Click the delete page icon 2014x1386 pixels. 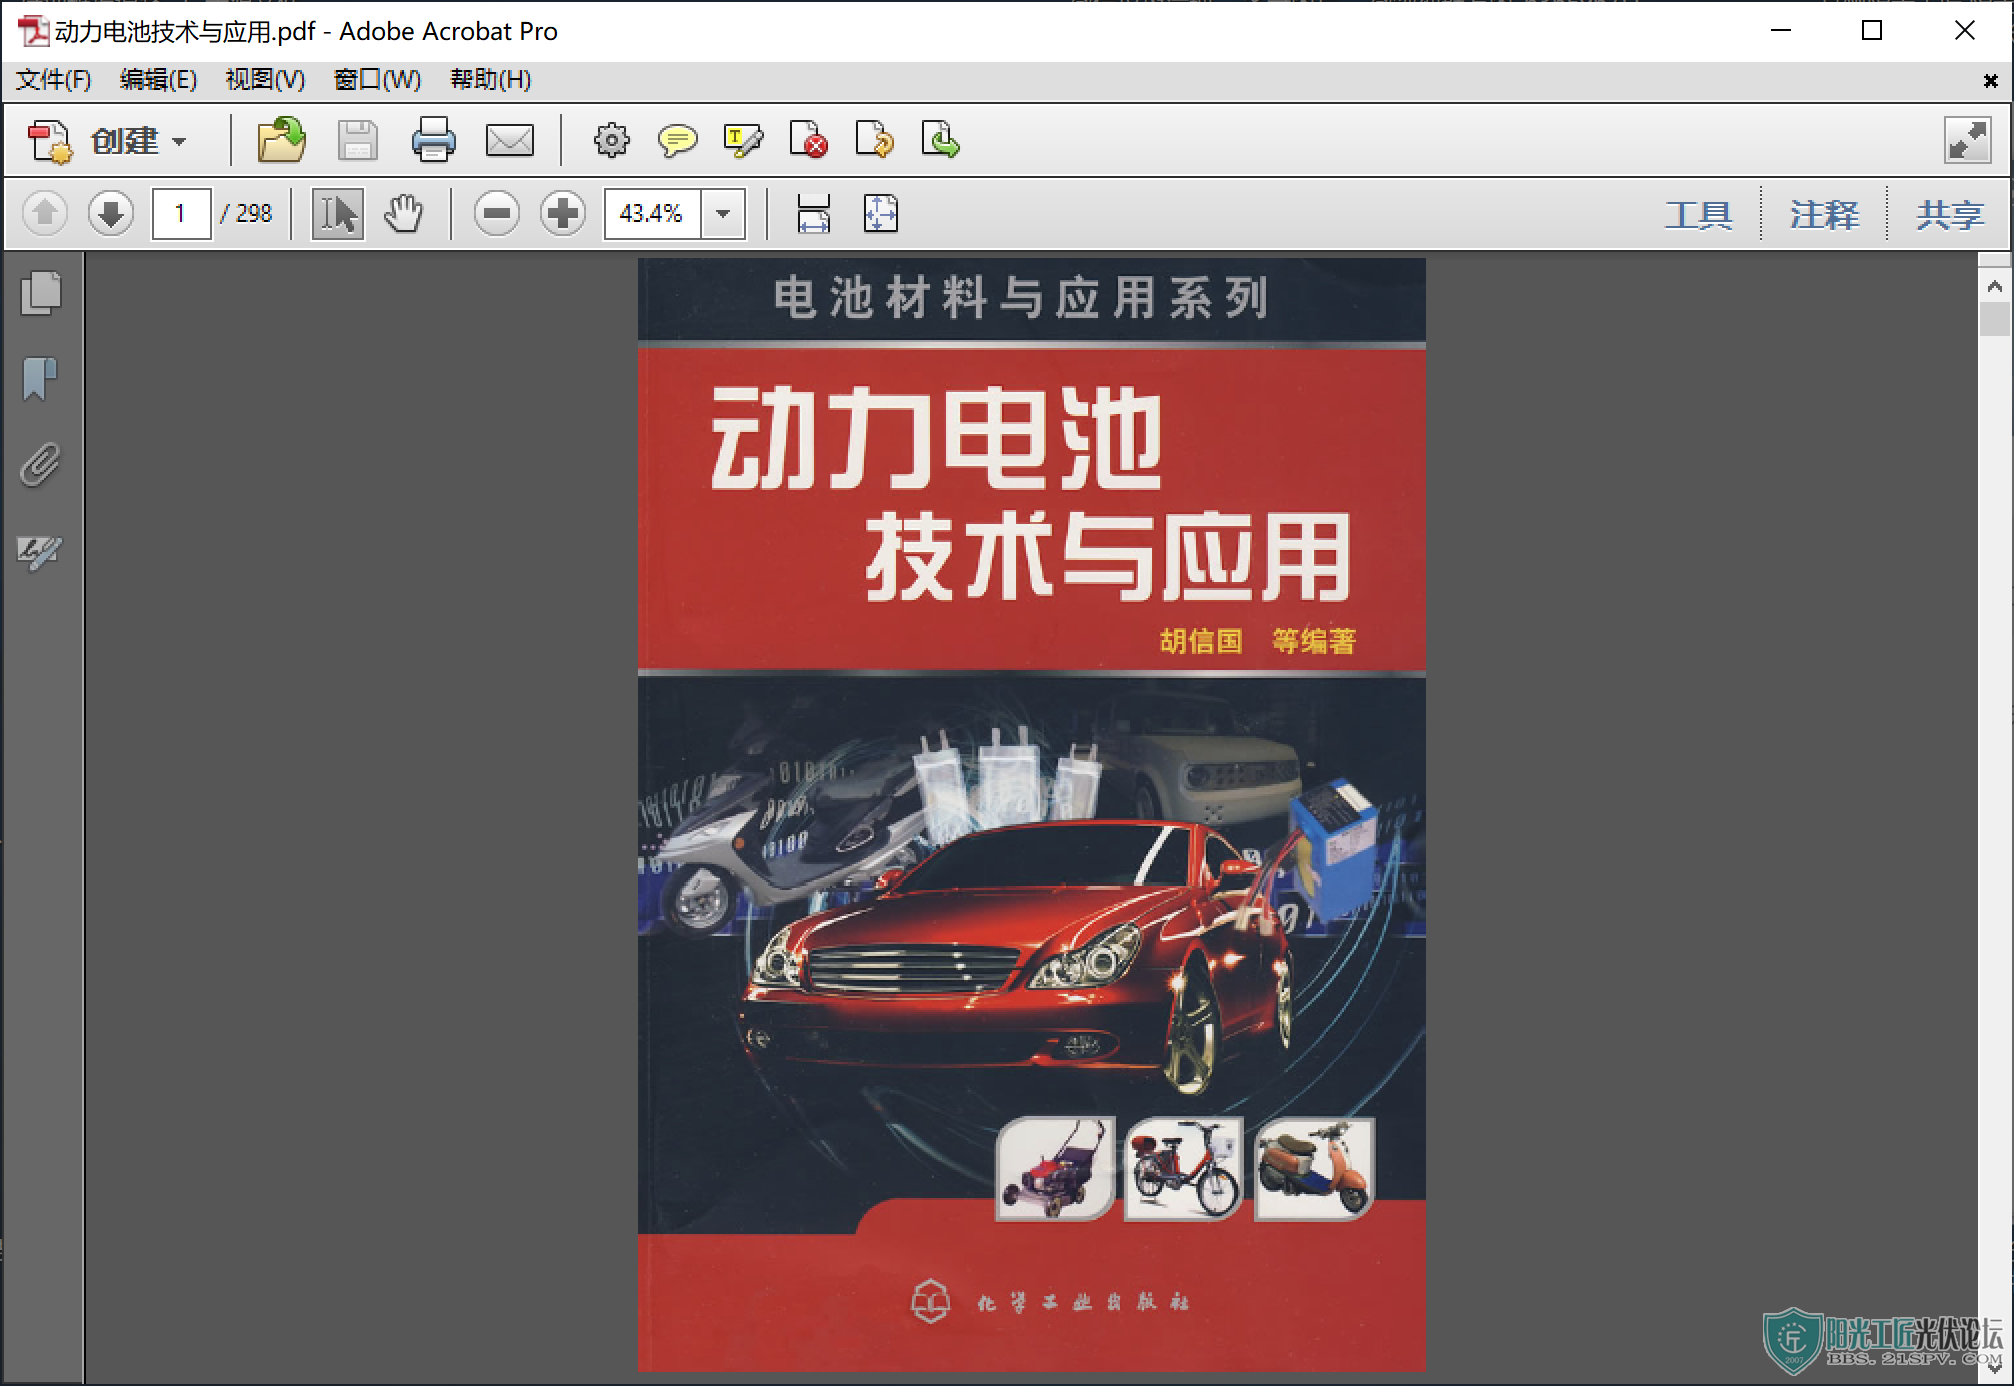(808, 140)
